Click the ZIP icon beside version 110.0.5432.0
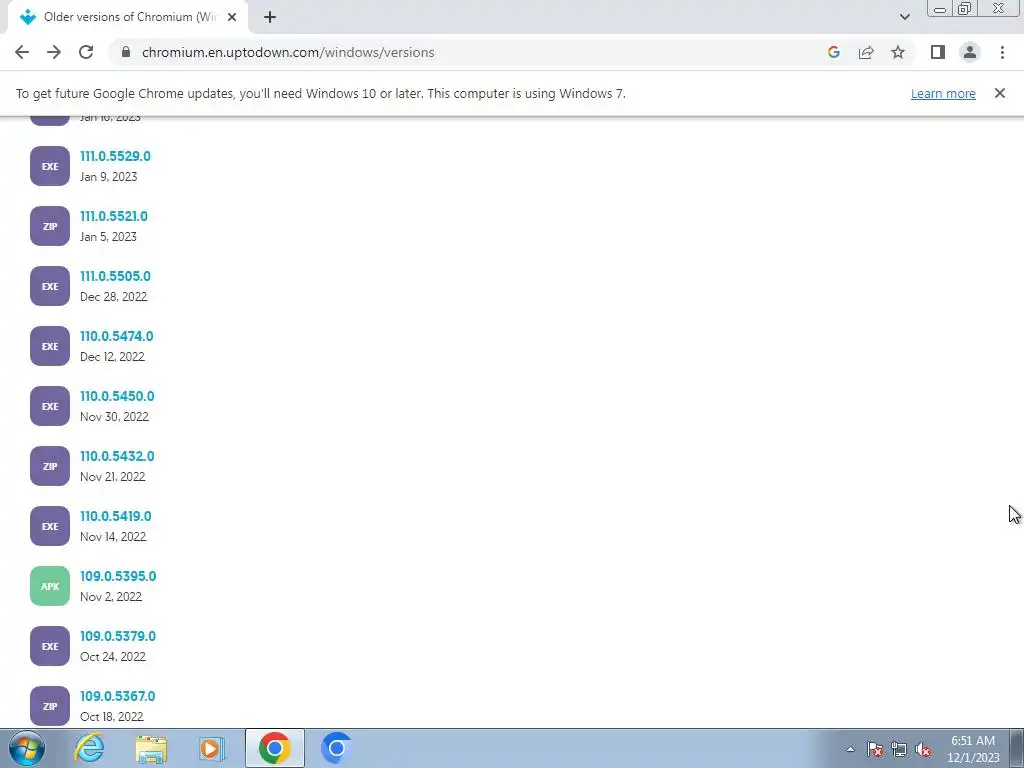The image size is (1024, 768). [50, 466]
